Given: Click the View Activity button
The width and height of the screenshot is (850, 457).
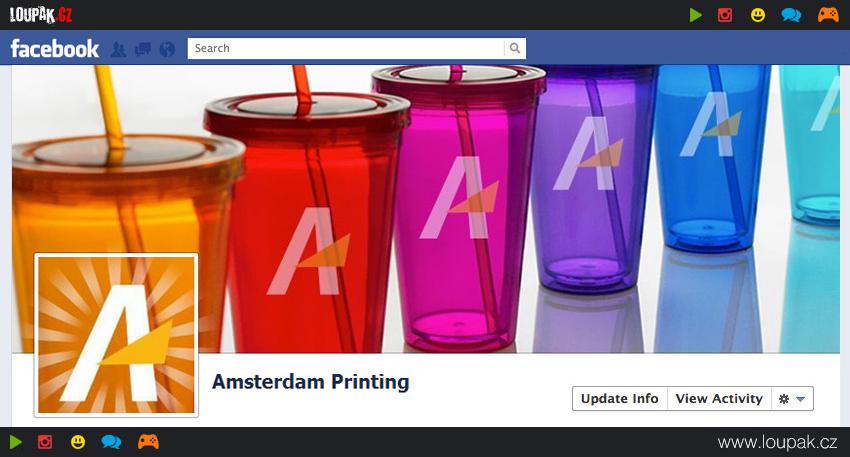Looking at the screenshot, I should [719, 398].
